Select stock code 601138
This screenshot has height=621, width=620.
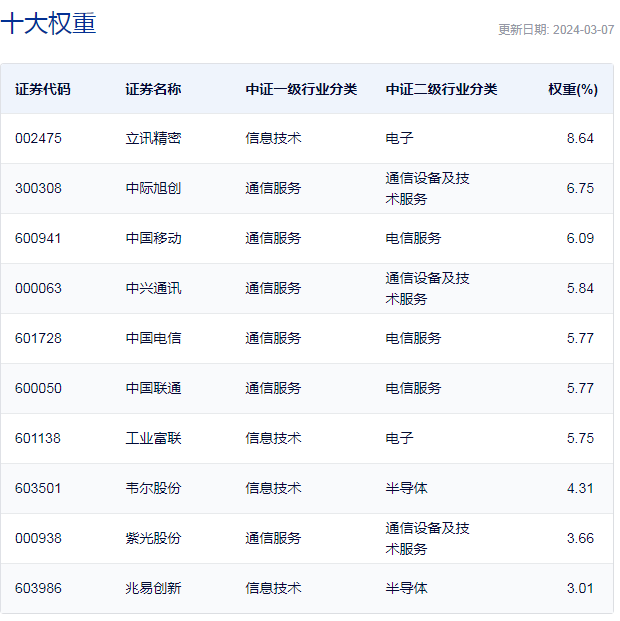pos(38,438)
